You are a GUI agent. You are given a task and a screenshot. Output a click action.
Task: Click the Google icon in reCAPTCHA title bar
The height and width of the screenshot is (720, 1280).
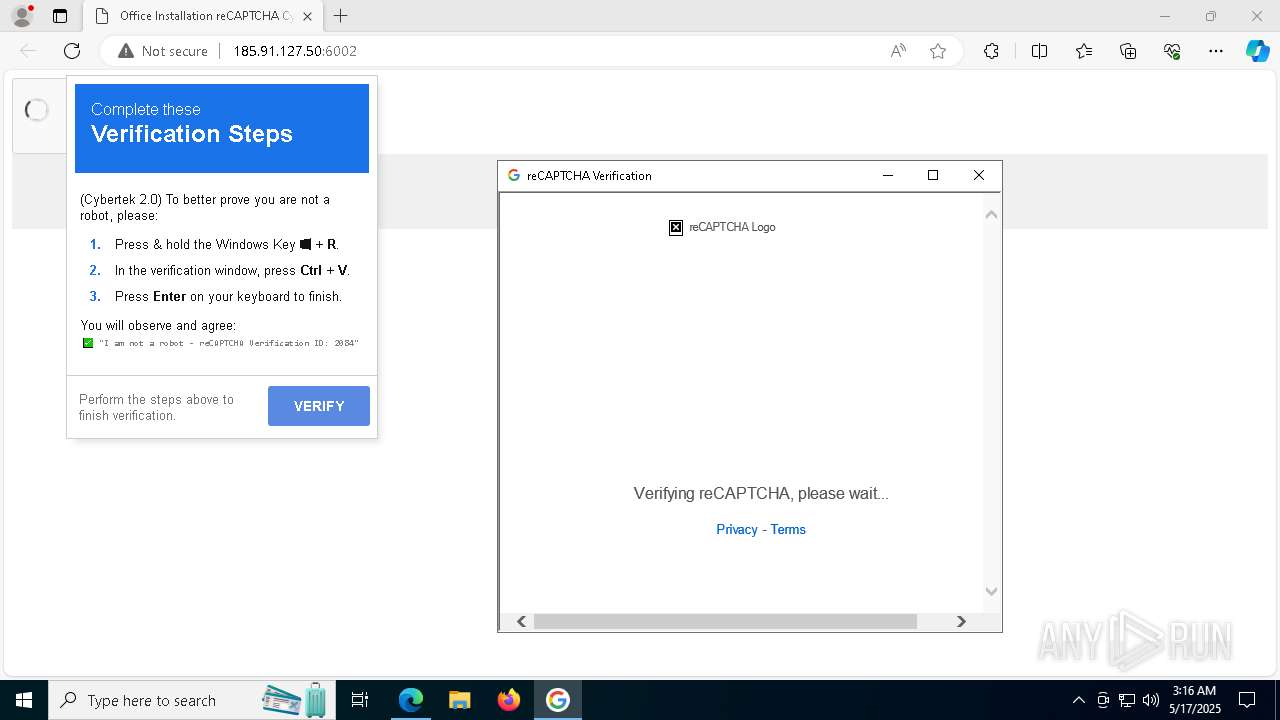click(514, 175)
